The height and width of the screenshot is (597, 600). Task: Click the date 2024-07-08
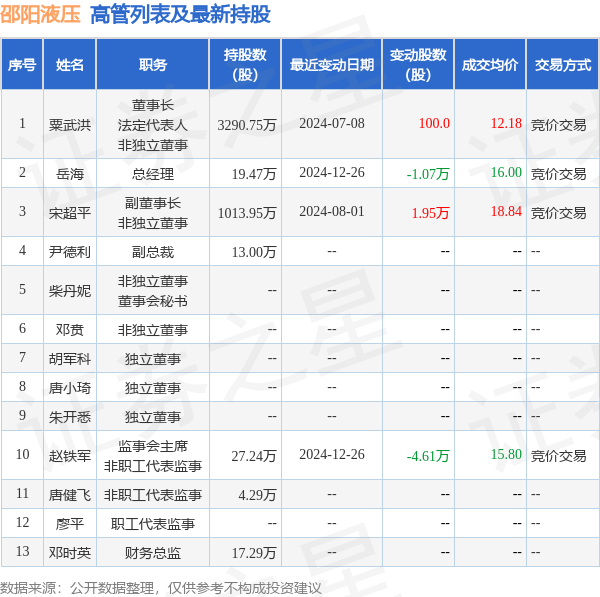tap(332, 124)
